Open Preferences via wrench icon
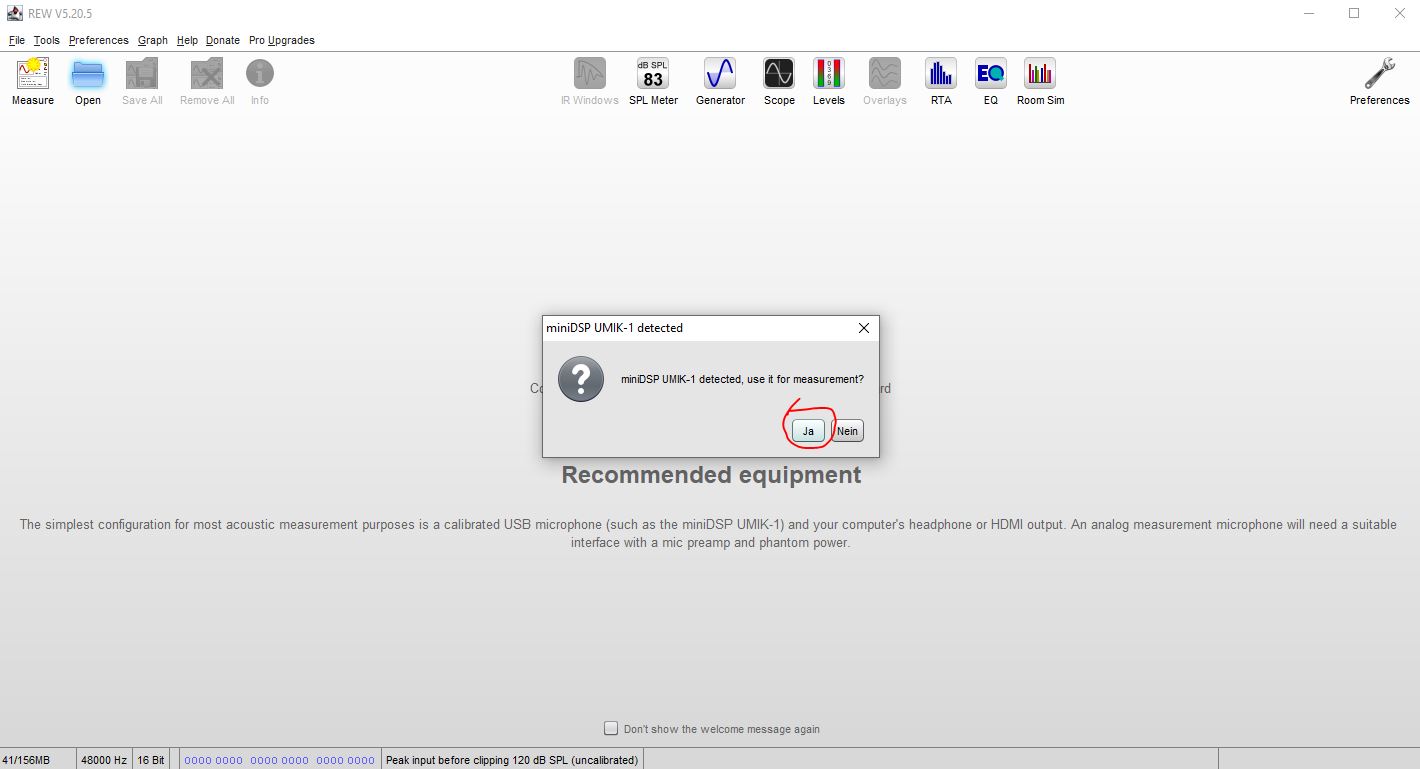The height and width of the screenshot is (769, 1420). (1380, 82)
